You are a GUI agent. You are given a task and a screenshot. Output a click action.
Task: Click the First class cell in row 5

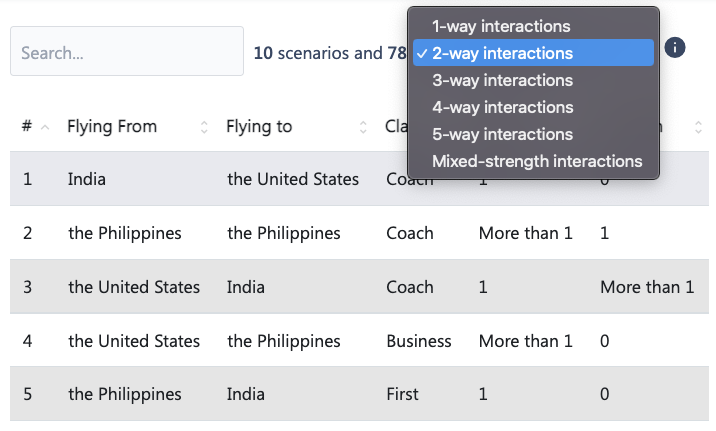coord(402,394)
